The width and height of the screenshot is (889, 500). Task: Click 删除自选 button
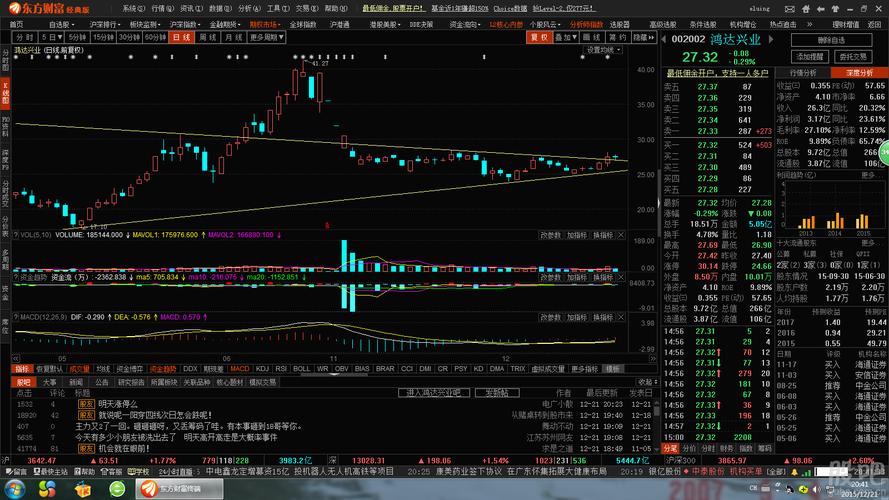coord(832,40)
